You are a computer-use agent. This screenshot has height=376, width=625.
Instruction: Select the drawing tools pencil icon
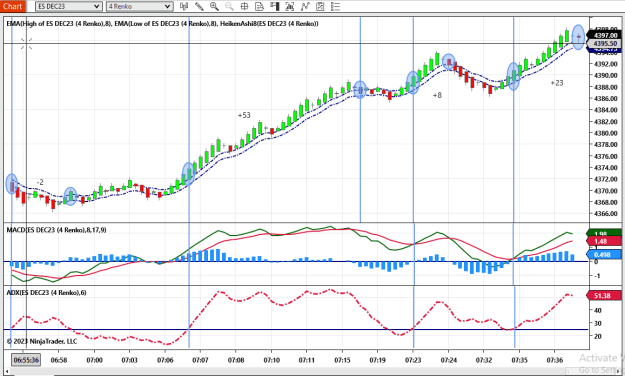[x=199, y=6]
